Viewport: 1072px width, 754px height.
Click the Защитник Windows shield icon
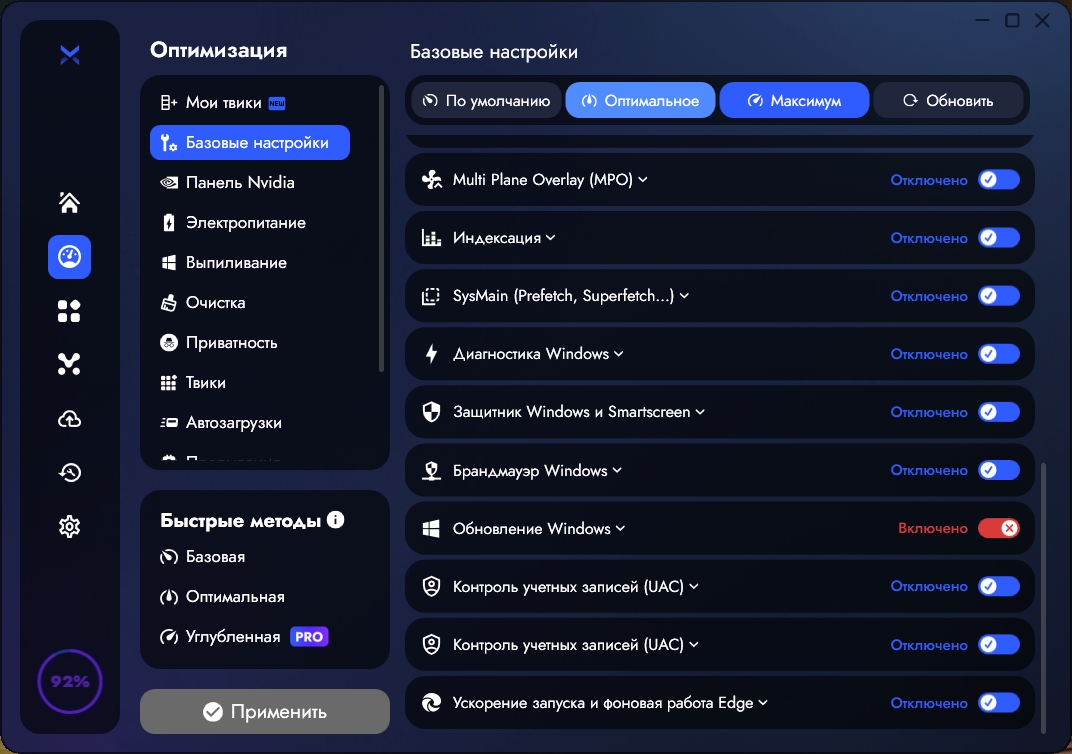click(431, 412)
